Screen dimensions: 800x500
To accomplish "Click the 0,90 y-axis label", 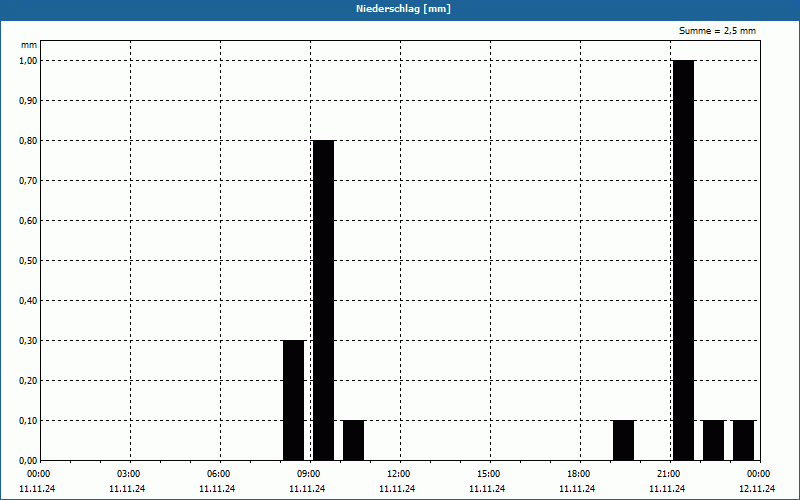I will pos(28,101).
